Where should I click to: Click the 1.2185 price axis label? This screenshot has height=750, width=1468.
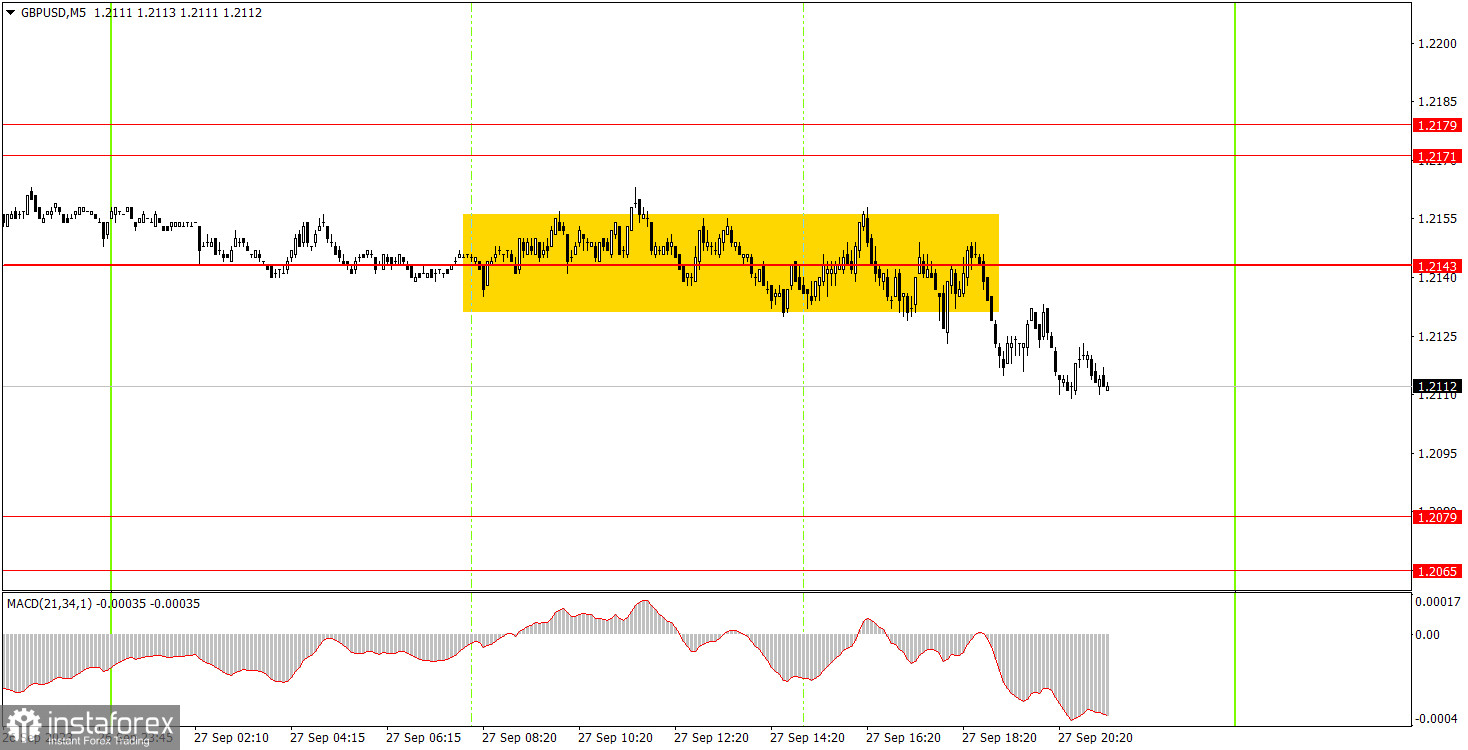tap(1436, 102)
